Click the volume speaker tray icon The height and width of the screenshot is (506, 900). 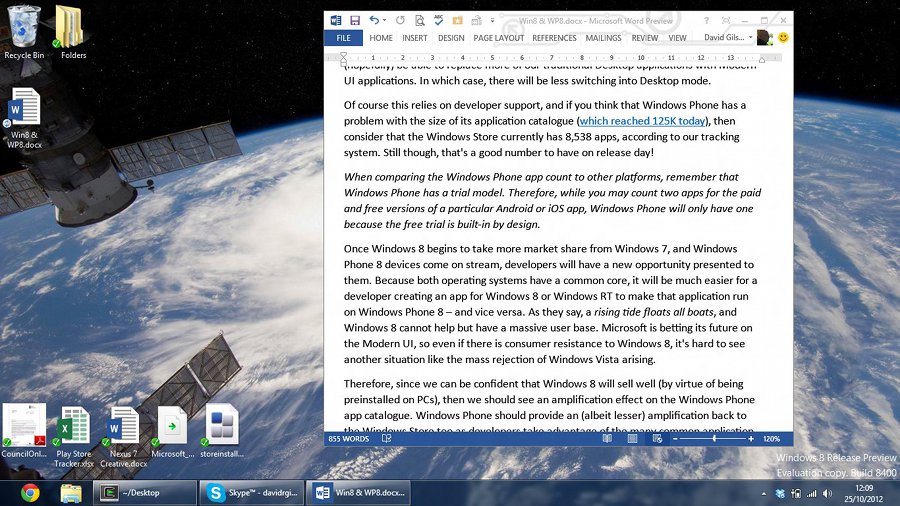pyautogui.click(x=827, y=493)
